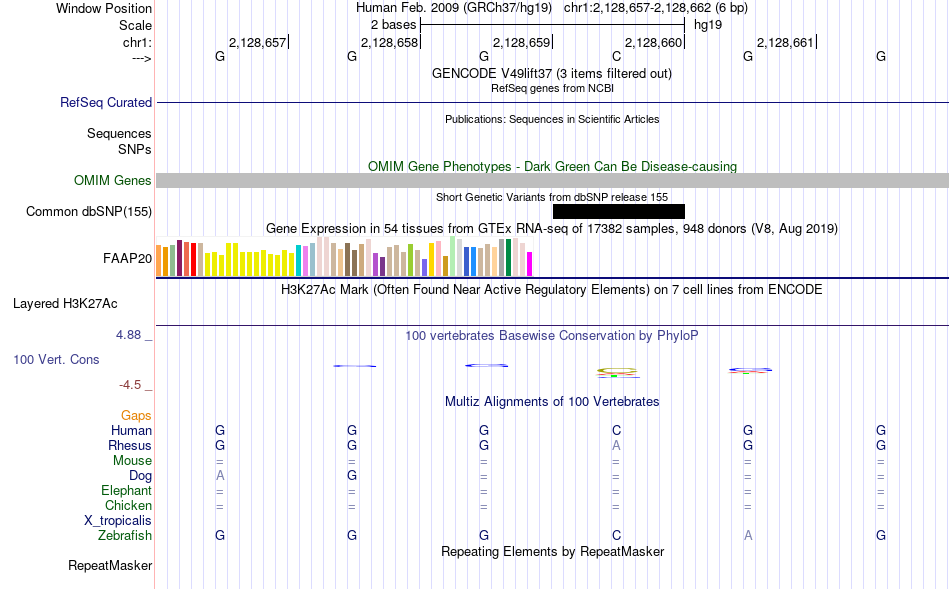Click Publications: Sequences in Scientific Articles title

(552, 119)
